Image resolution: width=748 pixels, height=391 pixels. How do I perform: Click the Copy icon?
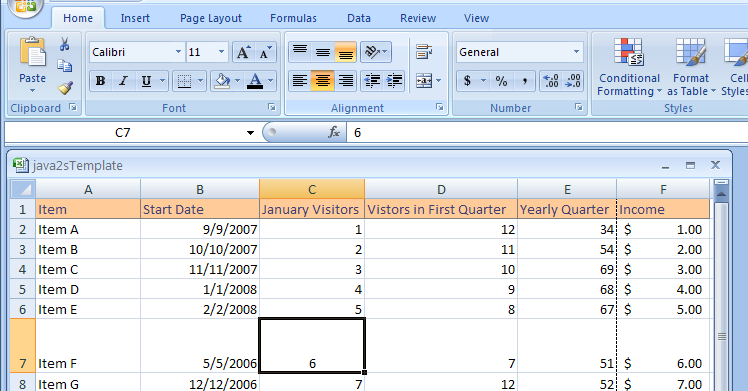pyautogui.click(x=64, y=66)
